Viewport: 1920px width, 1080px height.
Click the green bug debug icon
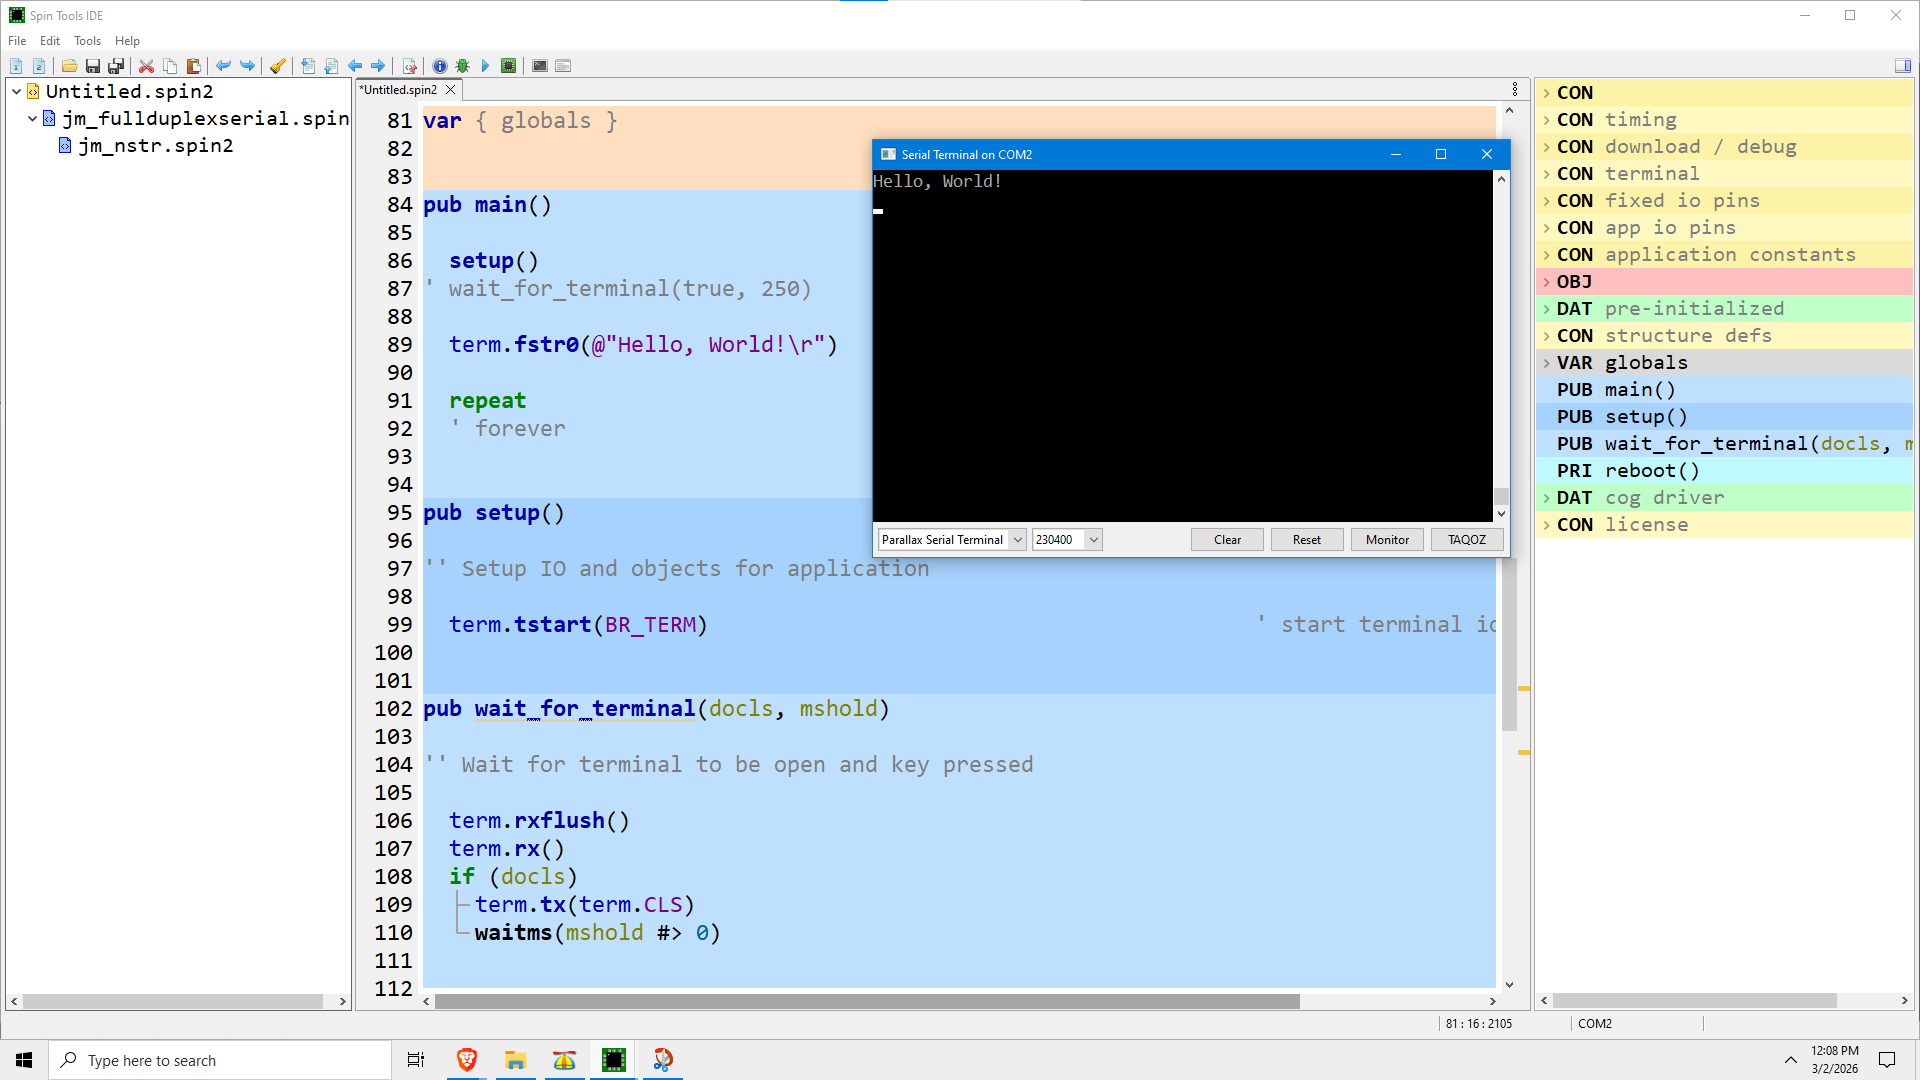[462, 66]
